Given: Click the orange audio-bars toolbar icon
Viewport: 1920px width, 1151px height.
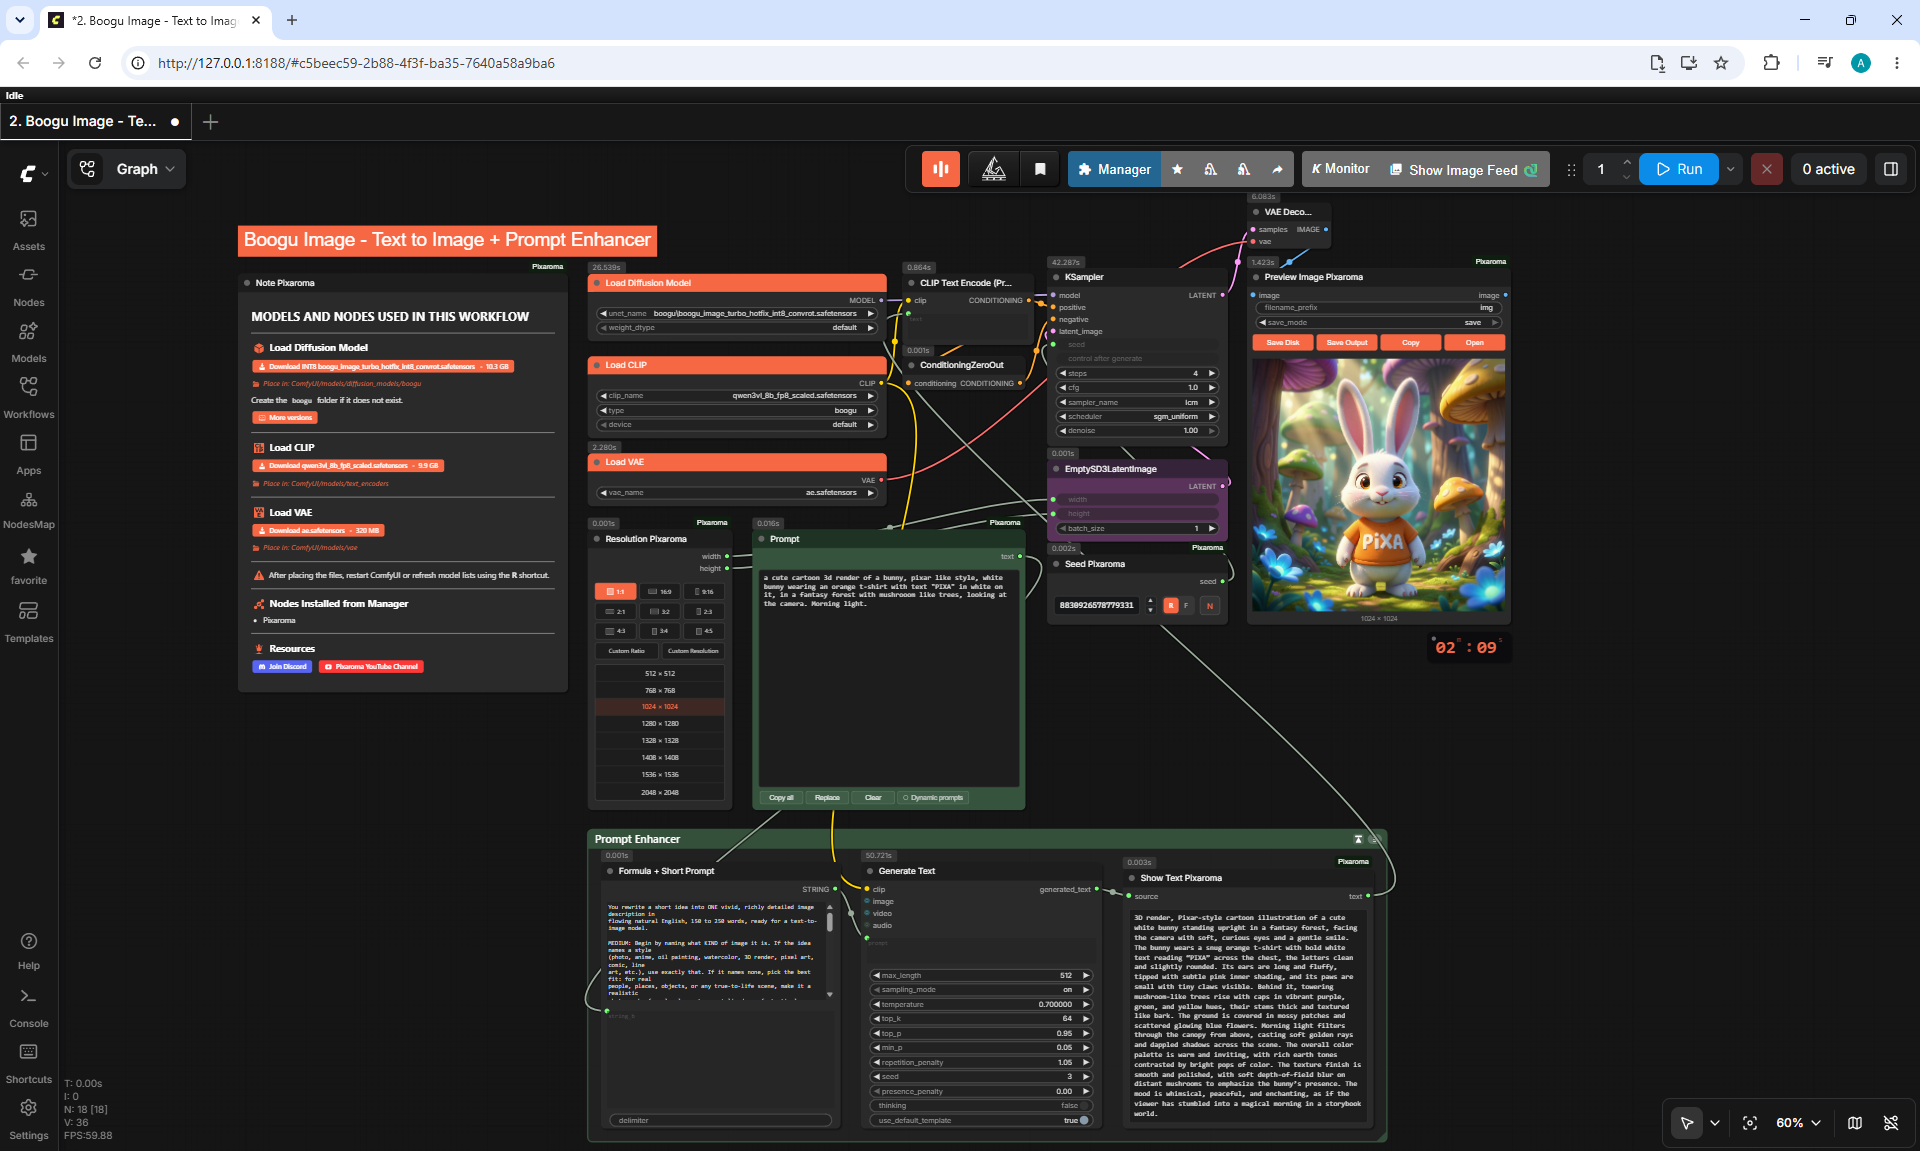Looking at the screenshot, I should click(940, 169).
